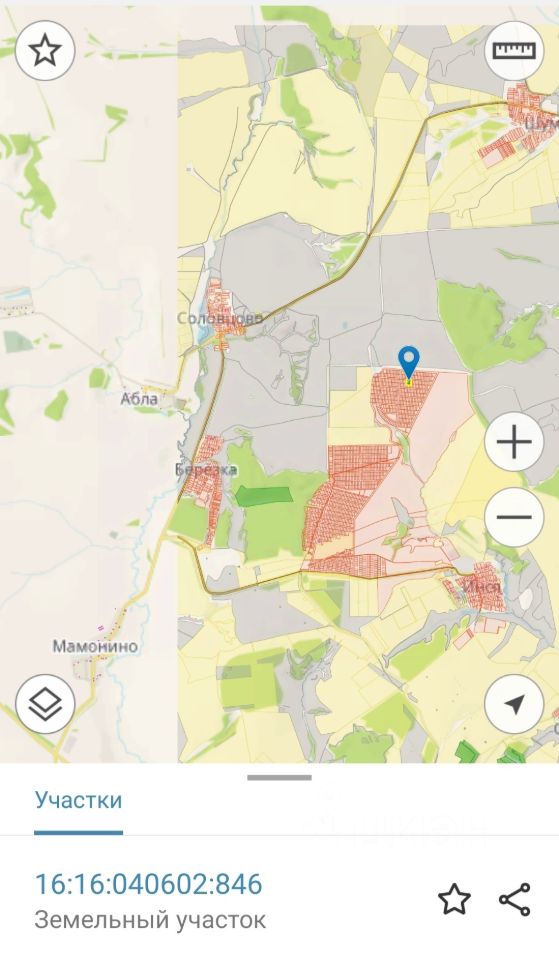Share the land parcel info

(x=514, y=899)
